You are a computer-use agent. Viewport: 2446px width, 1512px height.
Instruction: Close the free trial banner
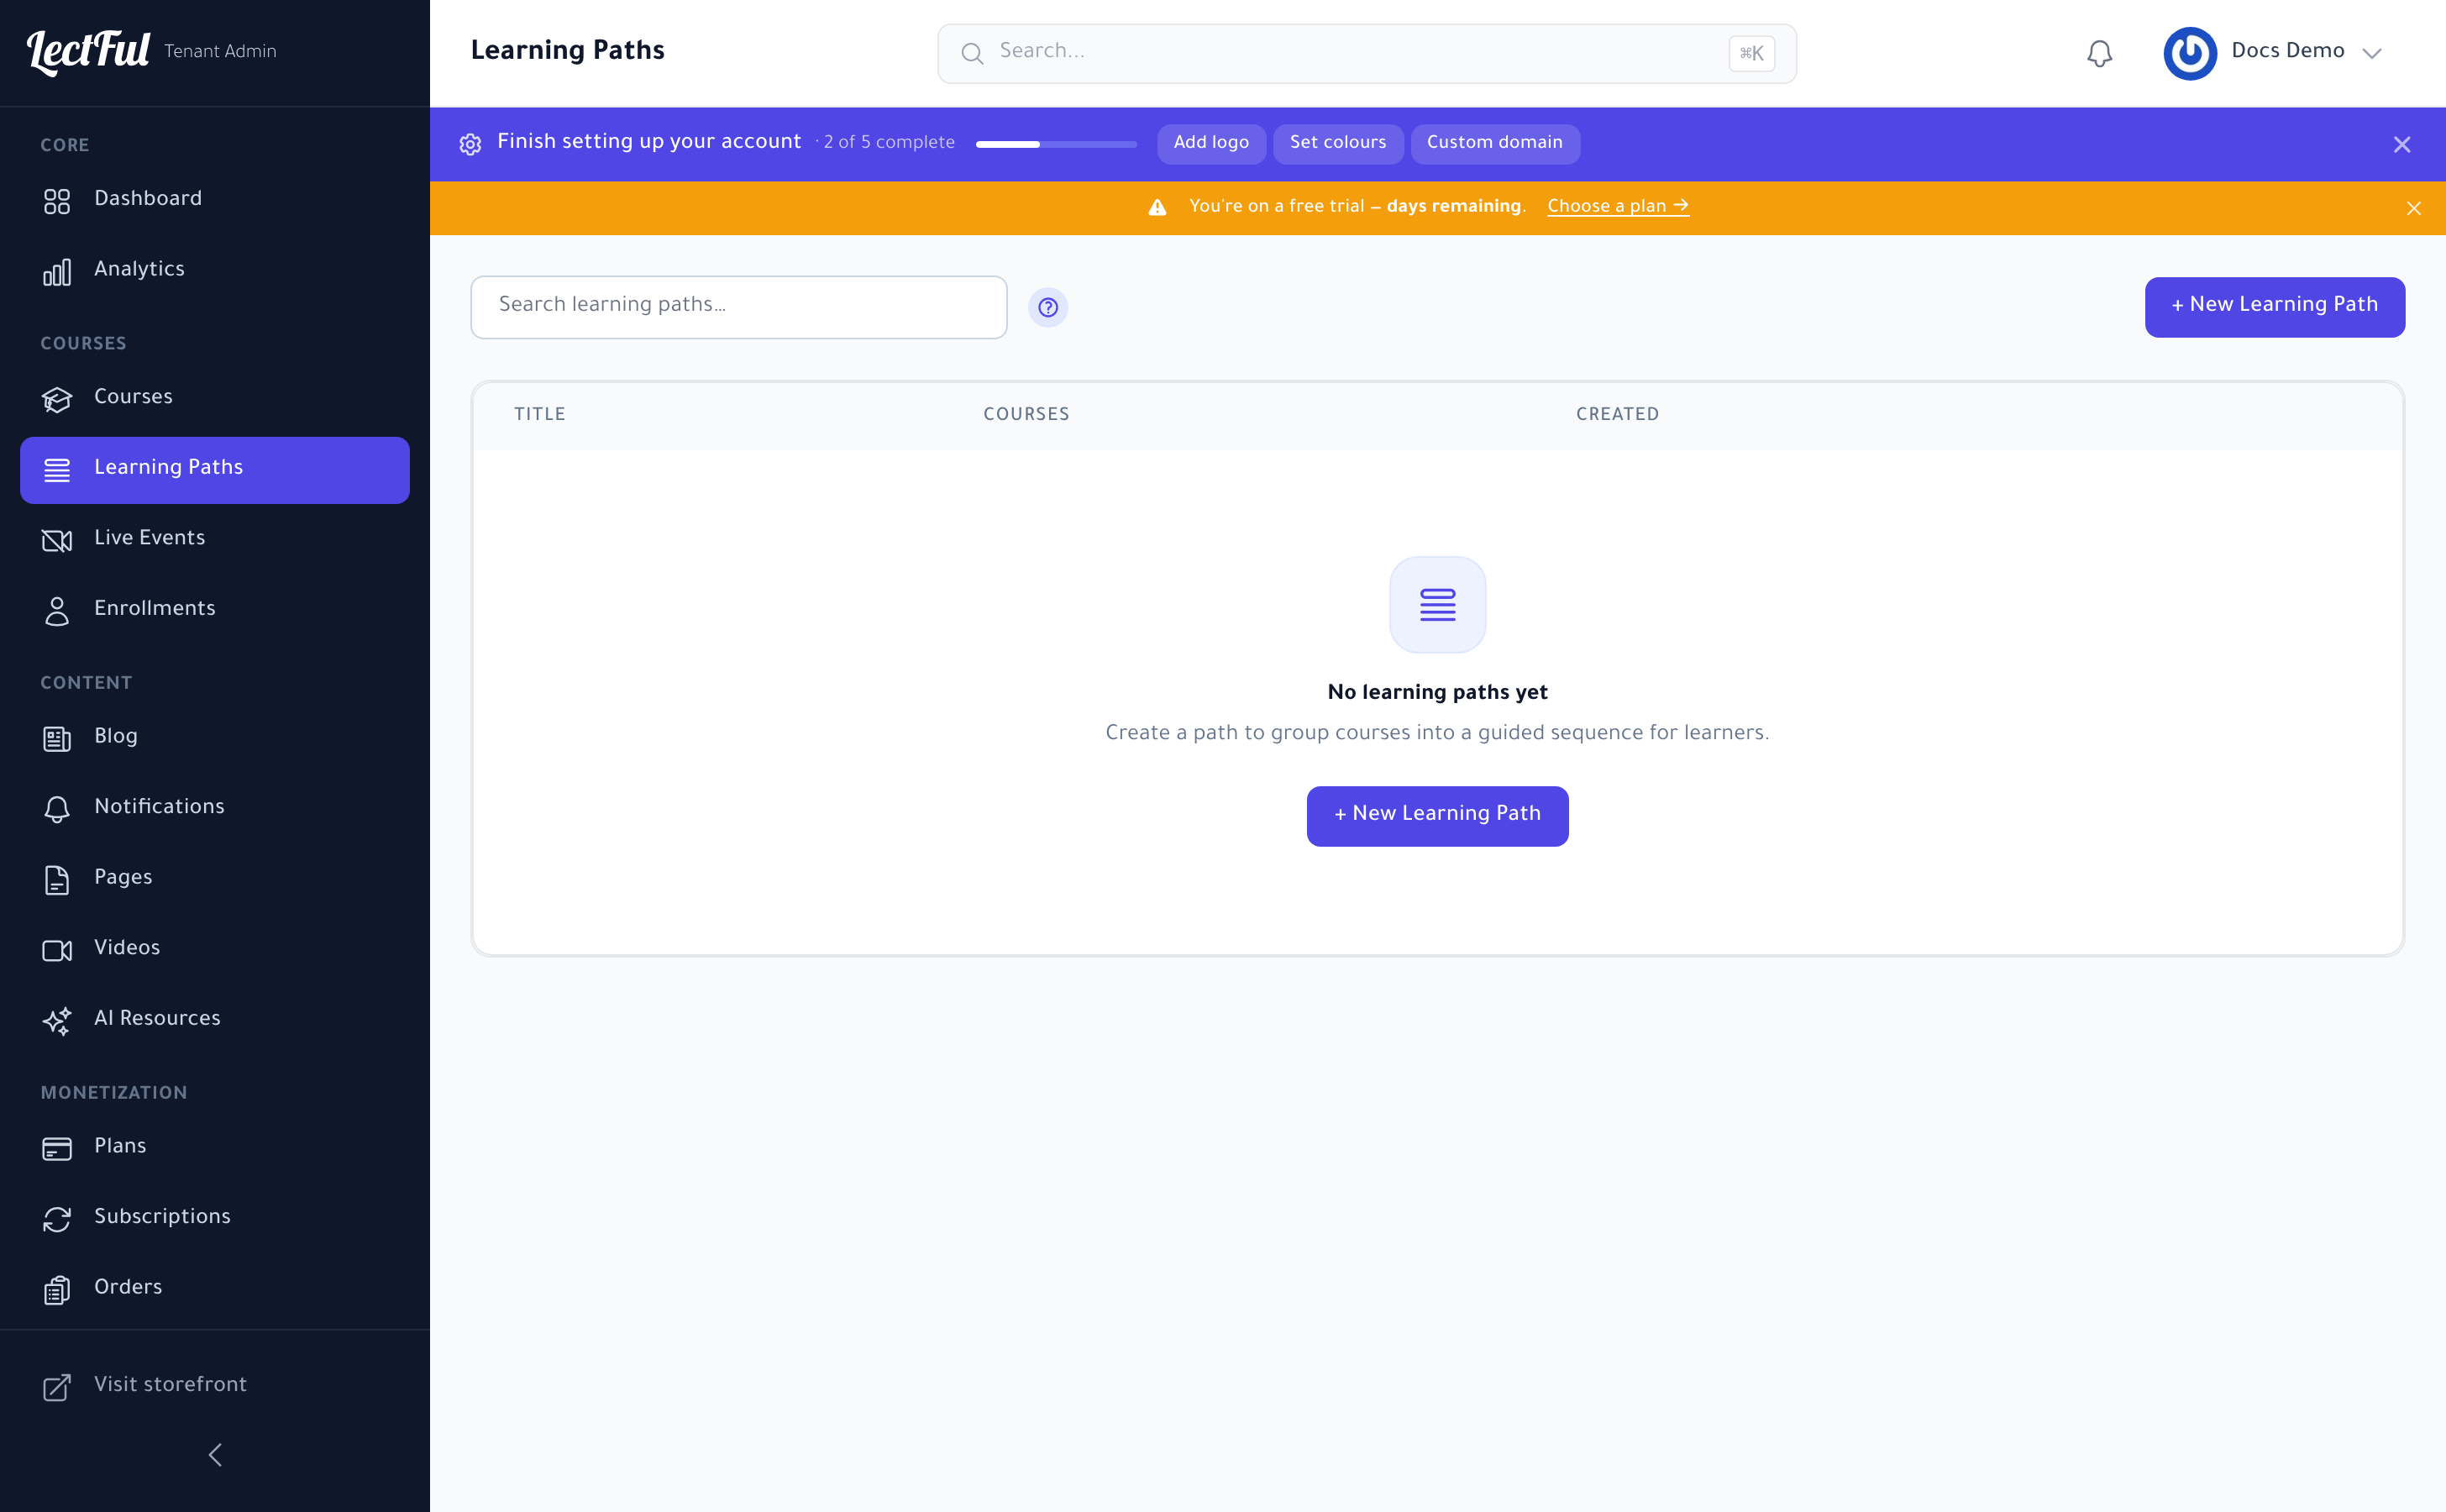(2413, 208)
